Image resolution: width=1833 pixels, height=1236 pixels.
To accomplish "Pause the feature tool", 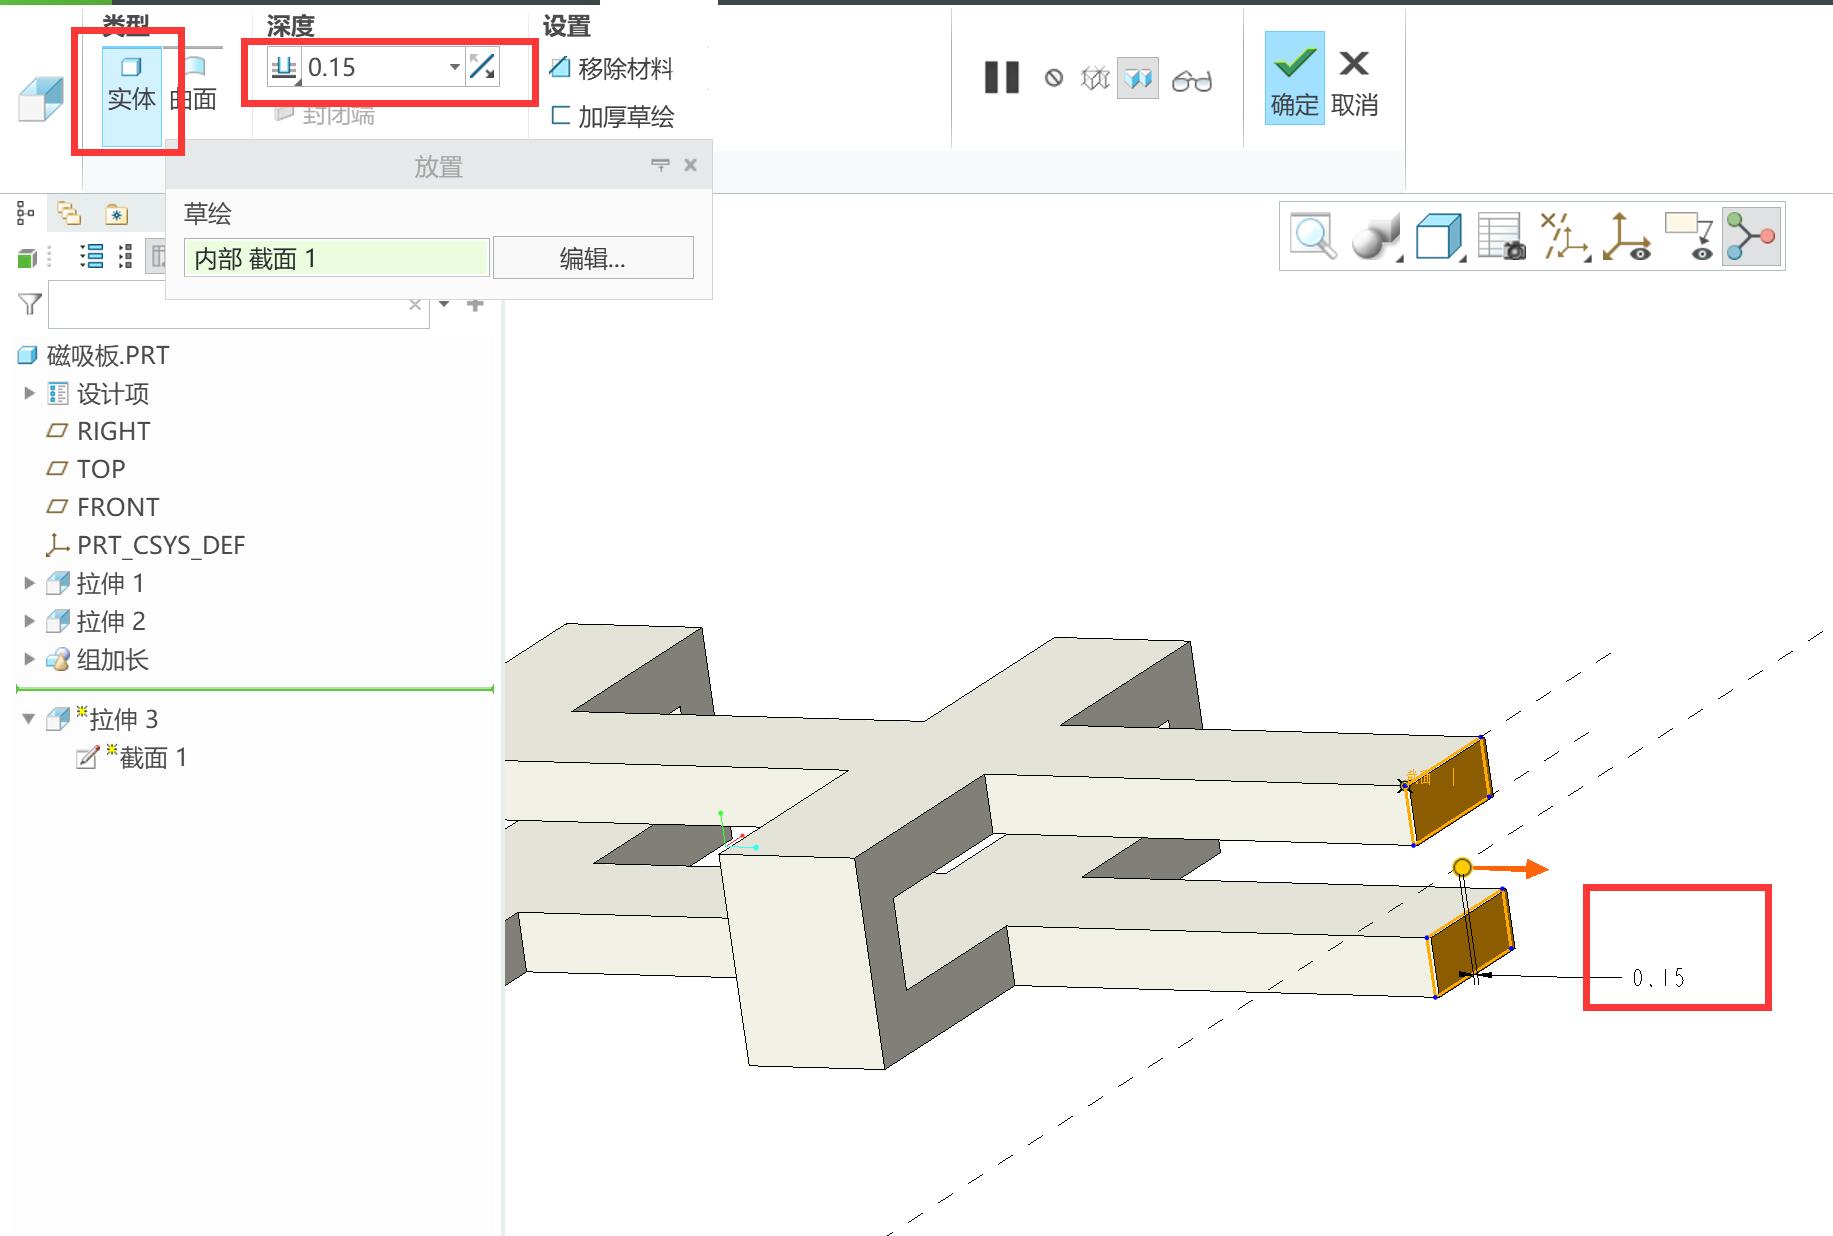I will coord(1001,78).
